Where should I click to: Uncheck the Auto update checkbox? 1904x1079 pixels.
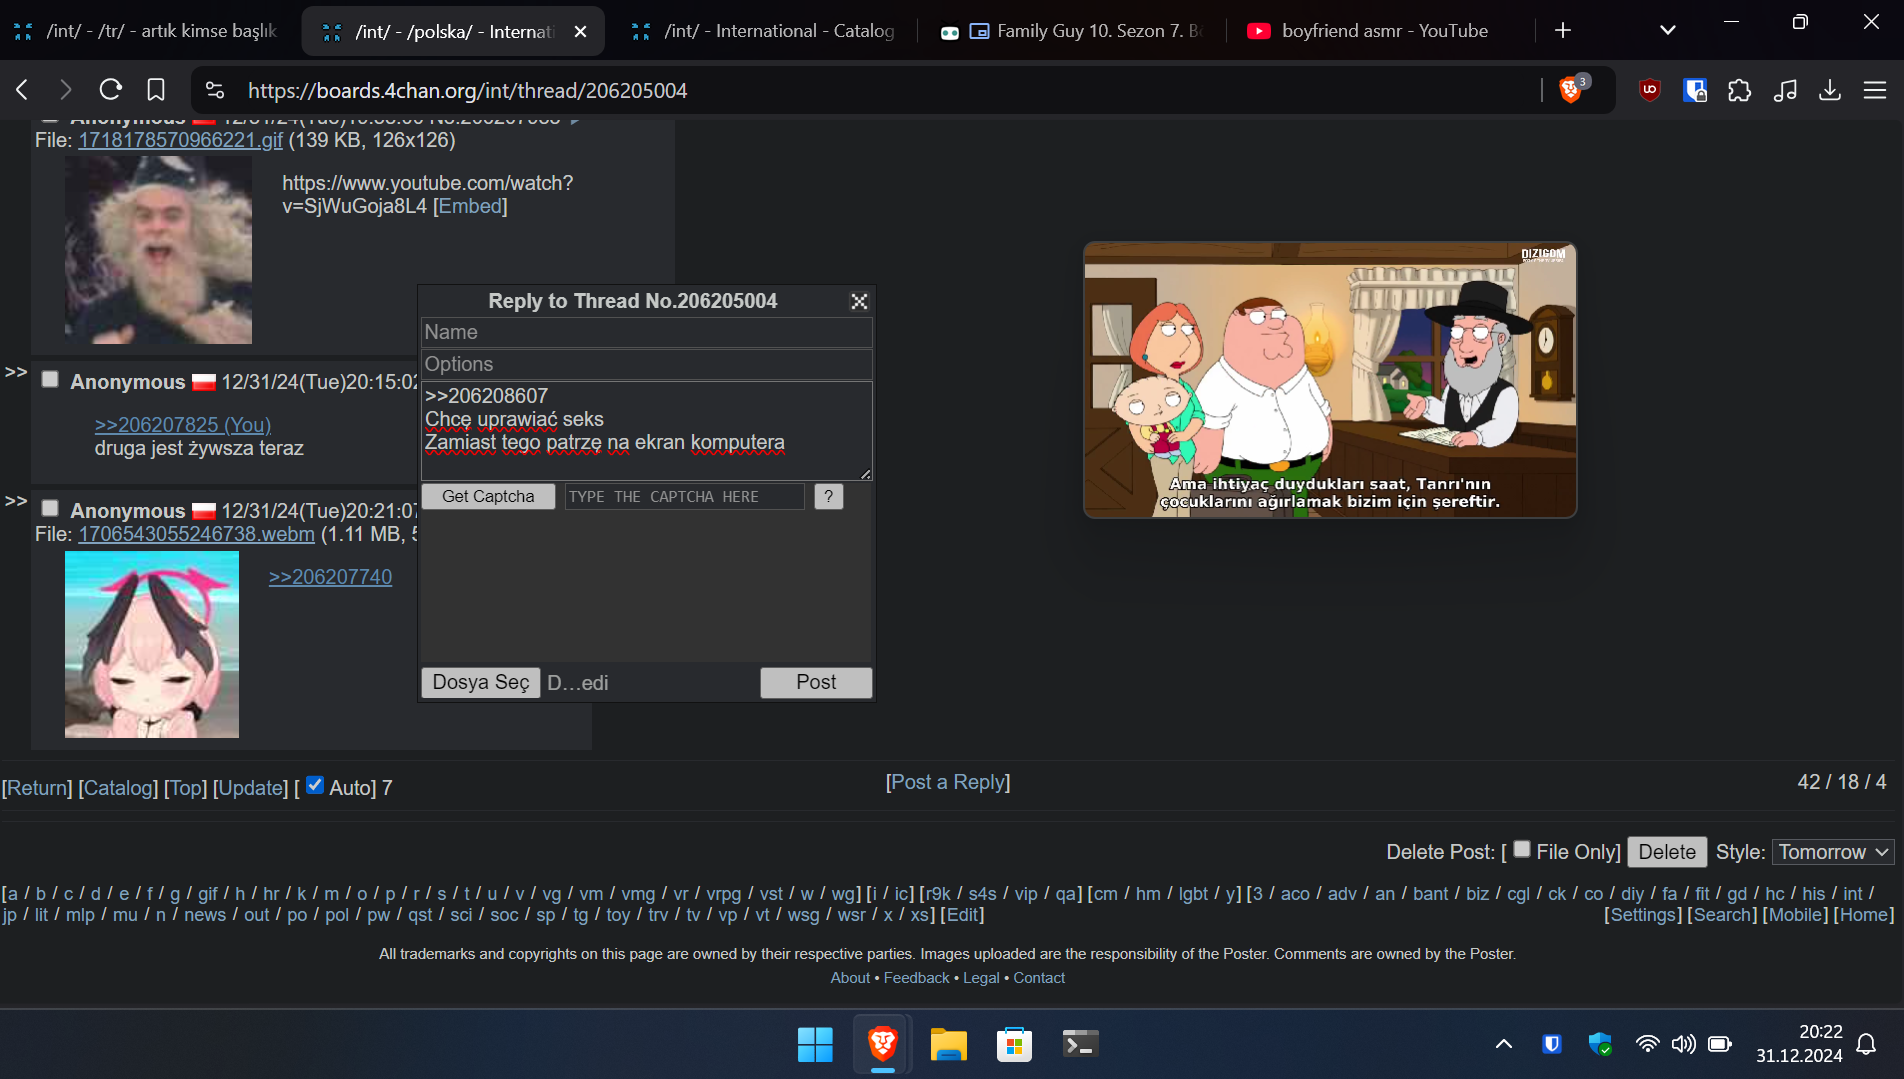[315, 785]
